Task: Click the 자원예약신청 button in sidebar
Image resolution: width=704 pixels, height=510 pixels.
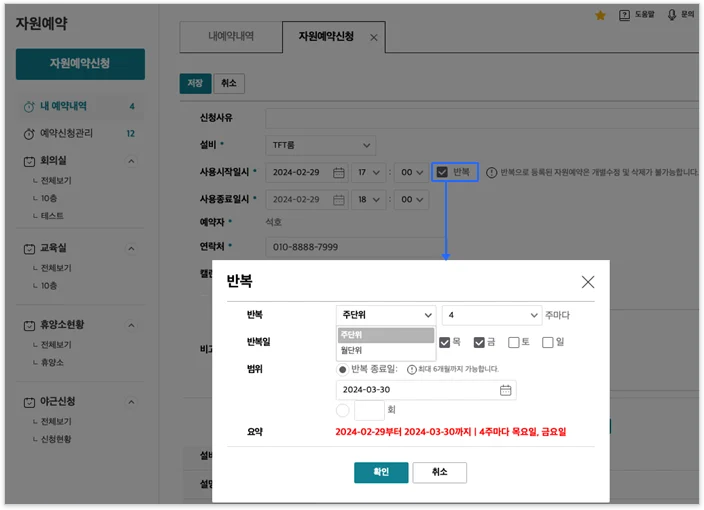Action: [80, 64]
